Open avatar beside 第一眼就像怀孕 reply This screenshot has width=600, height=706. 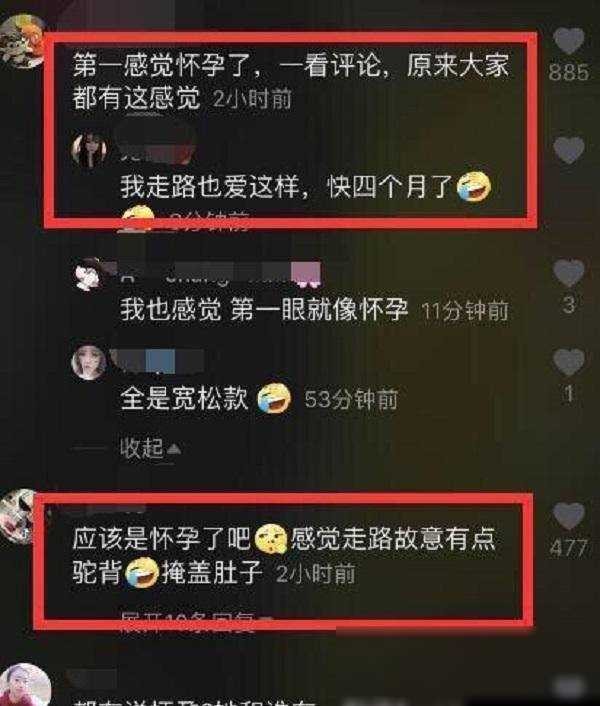point(89,274)
